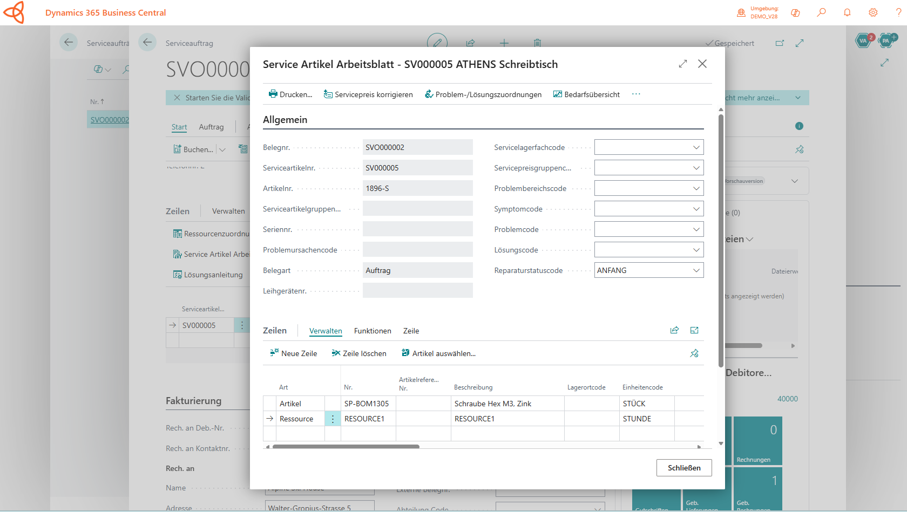Click the 40000 value link
This screenshot has height=512, width=907.
click(x=787, y=399)
